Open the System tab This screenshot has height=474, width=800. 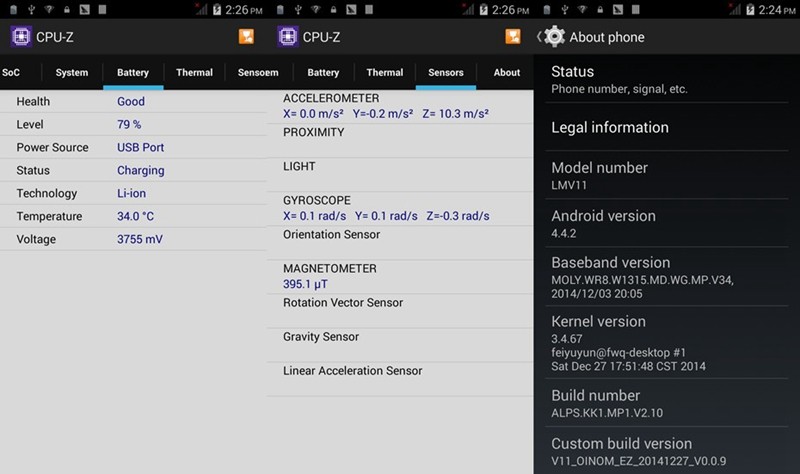pyautogui.click(x=71, y=73)
